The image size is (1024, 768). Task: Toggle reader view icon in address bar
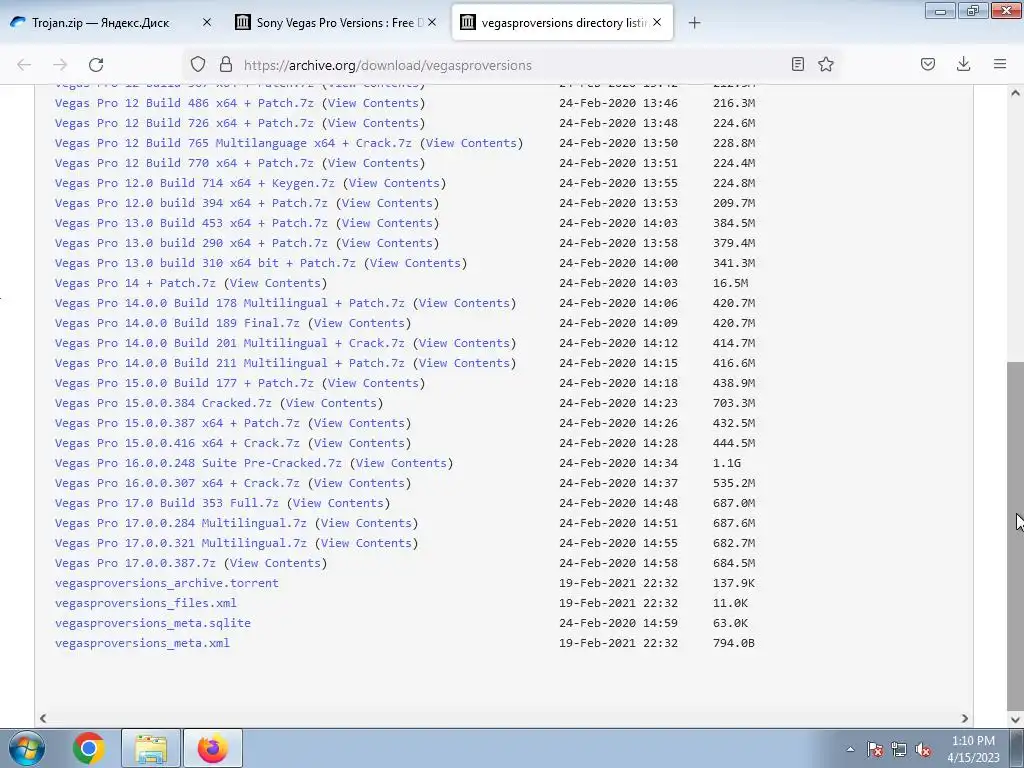pyautogui.click(x=797, y=64)
